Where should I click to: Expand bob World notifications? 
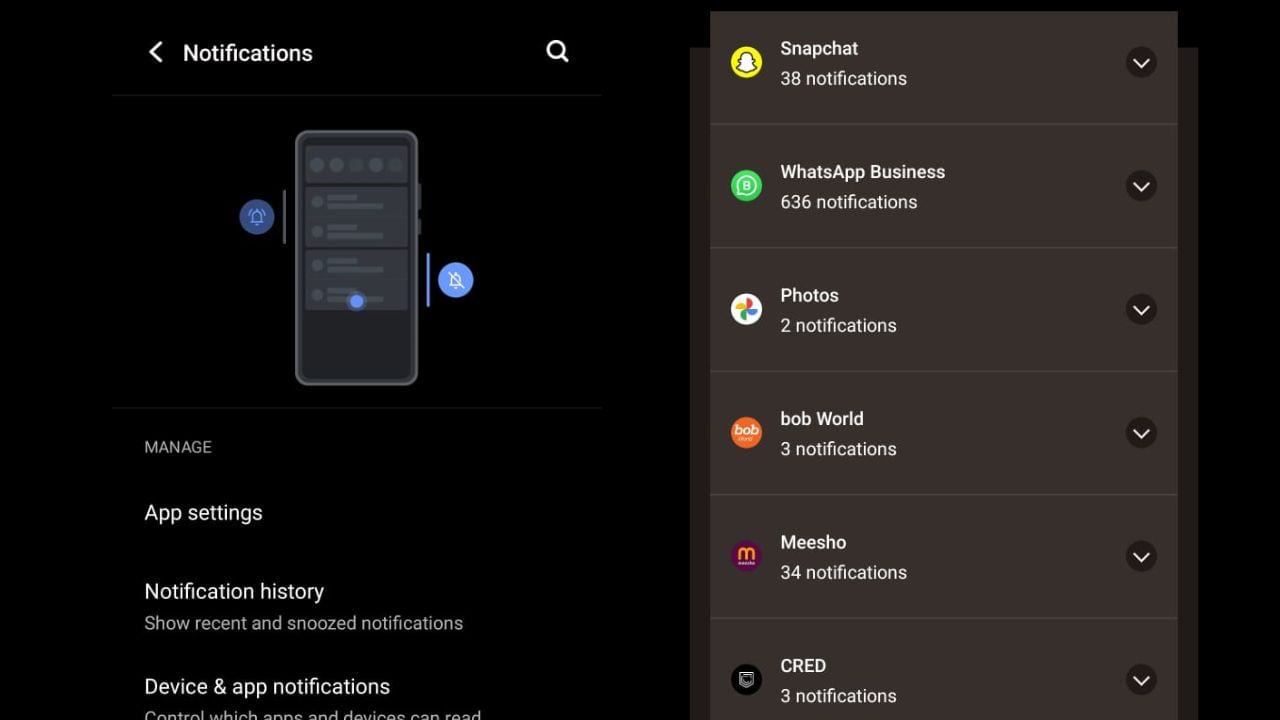1141,433
